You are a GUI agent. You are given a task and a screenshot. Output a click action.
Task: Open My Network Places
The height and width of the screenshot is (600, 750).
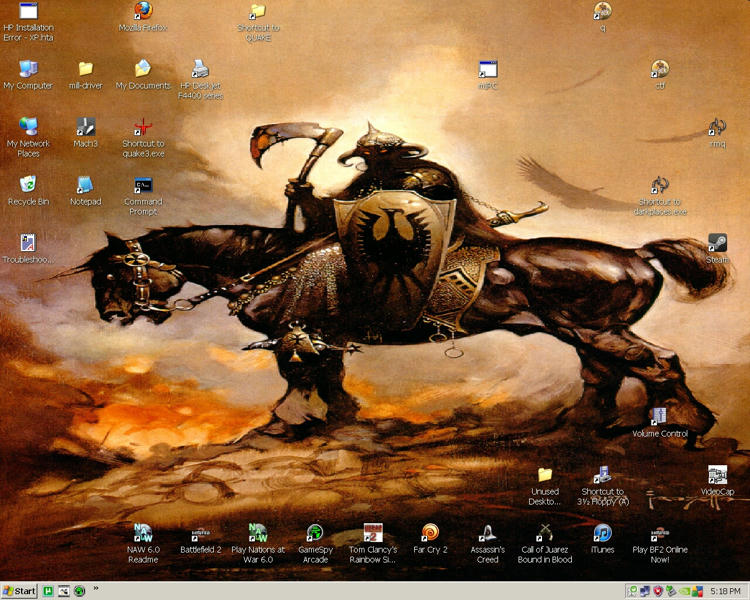click(x=28, y=138)
